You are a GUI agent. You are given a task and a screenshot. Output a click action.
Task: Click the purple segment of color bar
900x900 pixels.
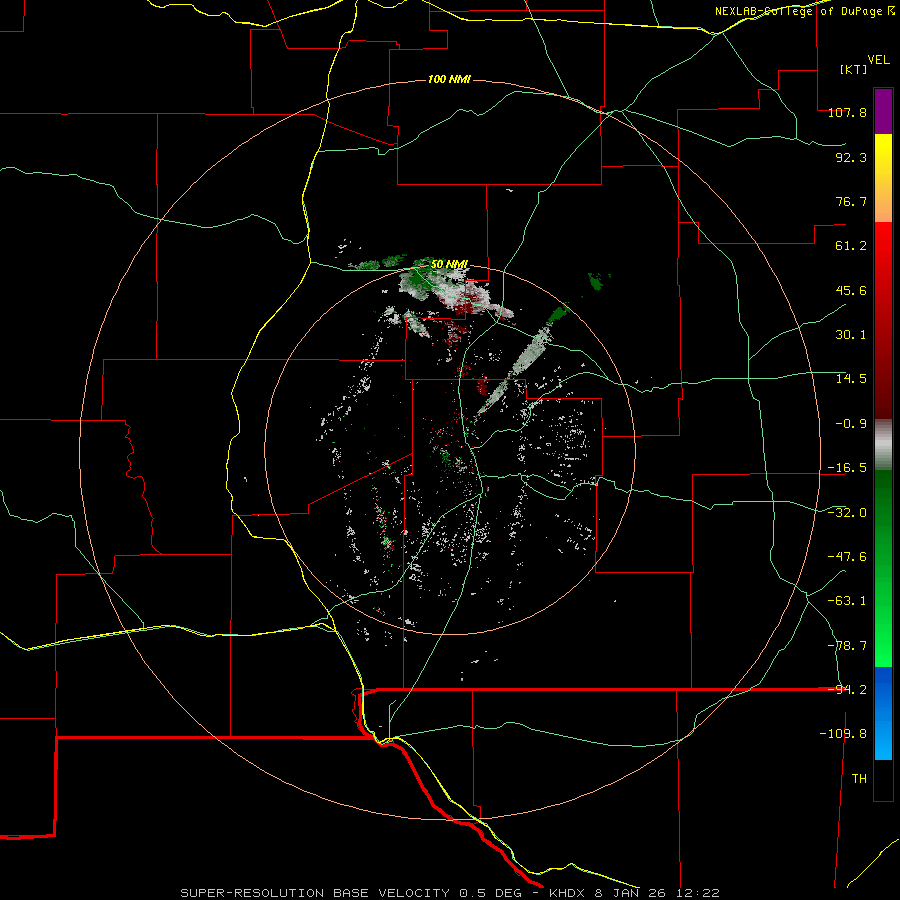(x=883, y=111)
